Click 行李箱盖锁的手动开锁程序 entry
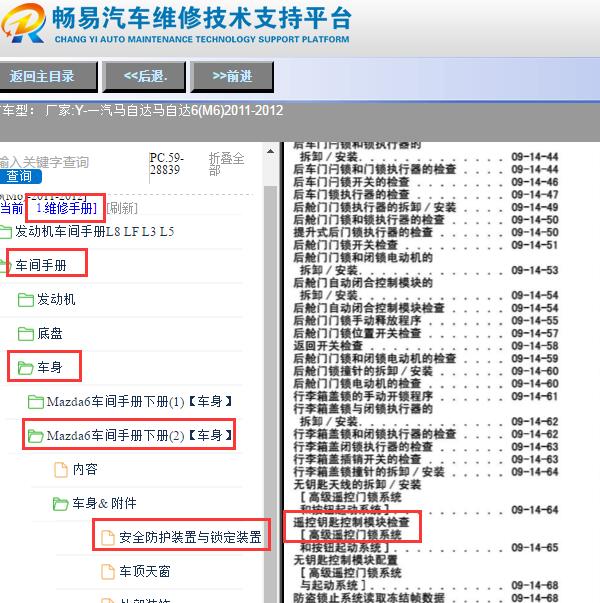Image resolution: width=600 pixels, height=603 pixels. click(363, 396)
